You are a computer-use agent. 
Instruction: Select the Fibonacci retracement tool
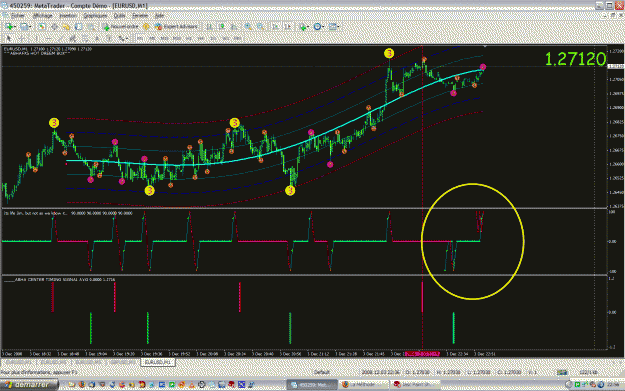click(x=85, y=39)
